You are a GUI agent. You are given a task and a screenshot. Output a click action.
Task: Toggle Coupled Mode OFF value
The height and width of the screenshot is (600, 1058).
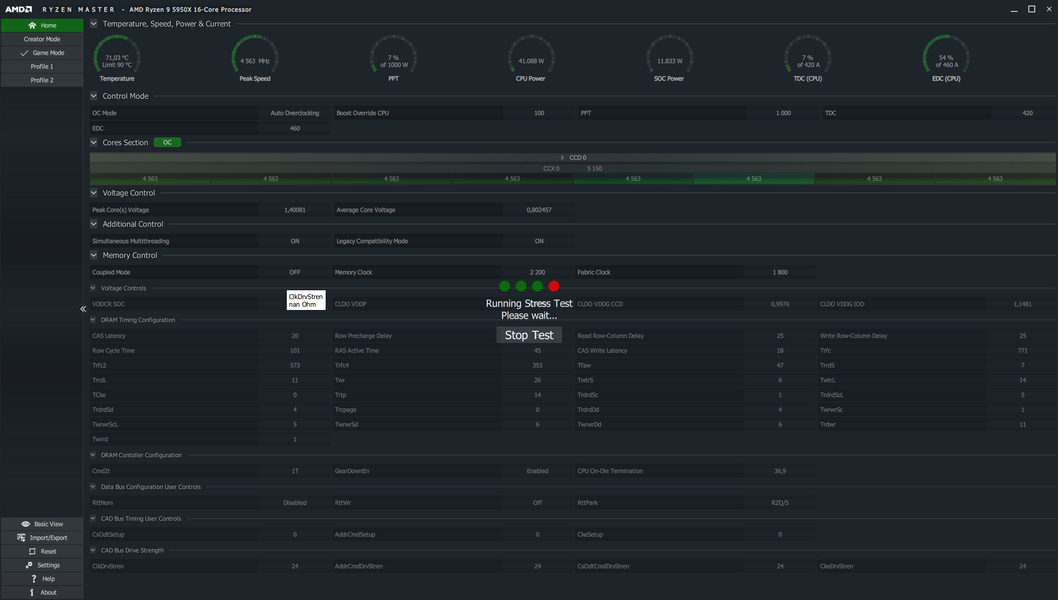295,272
